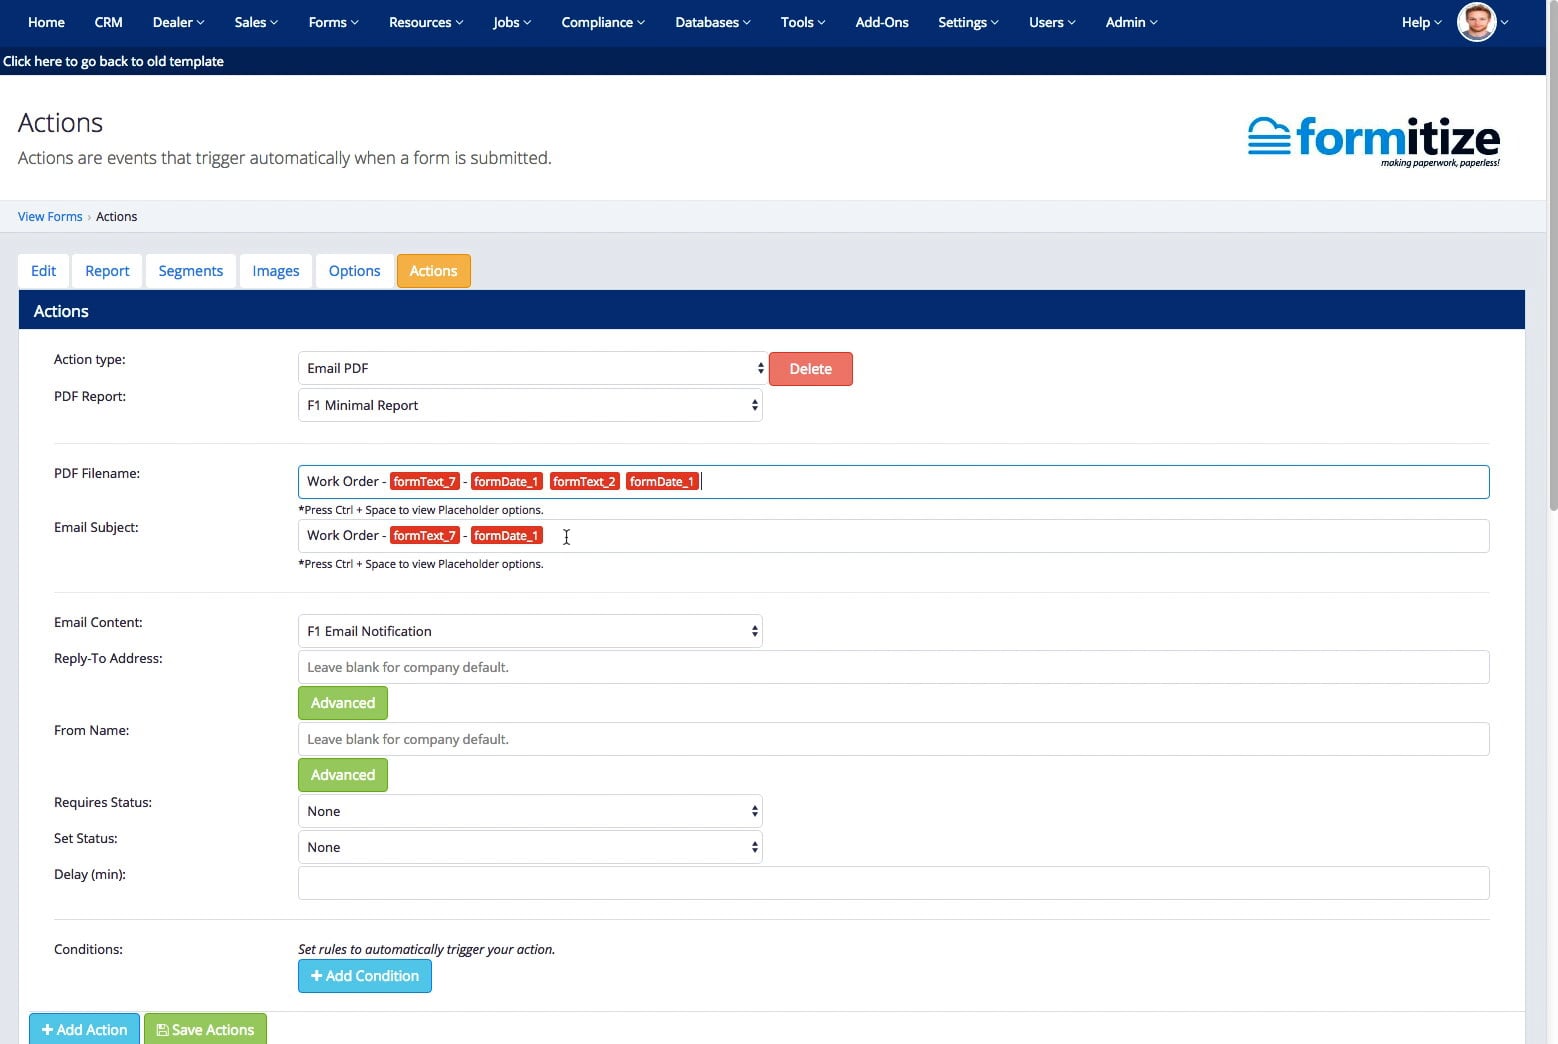The height and width of the screenshot is (1044, 1558).
Task: Click the View Forms breadcrumb link
Action: tap(50, 216)
